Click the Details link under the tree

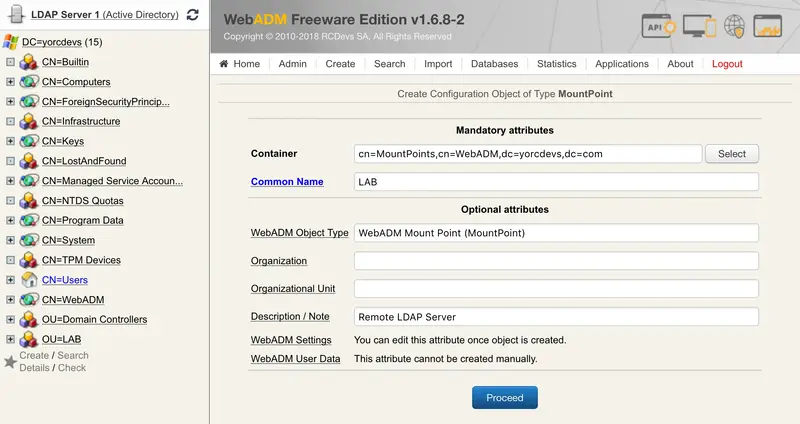[34, 367]
